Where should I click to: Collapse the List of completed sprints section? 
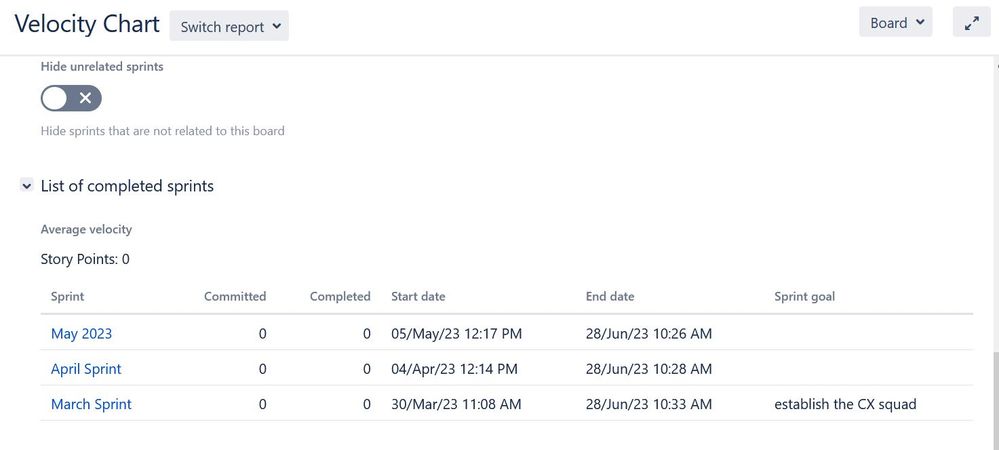[x=27, y=186]
